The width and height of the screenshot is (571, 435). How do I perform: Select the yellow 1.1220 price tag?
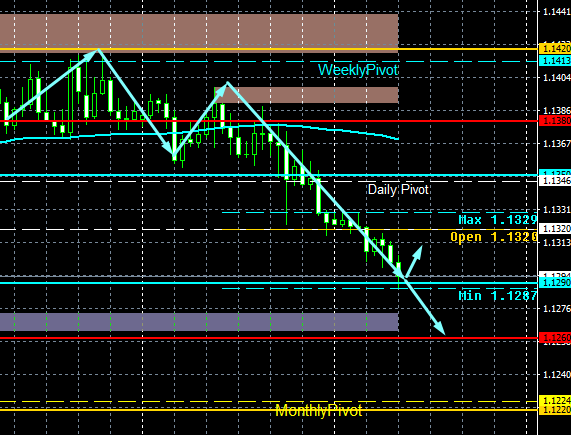[555, 410]
